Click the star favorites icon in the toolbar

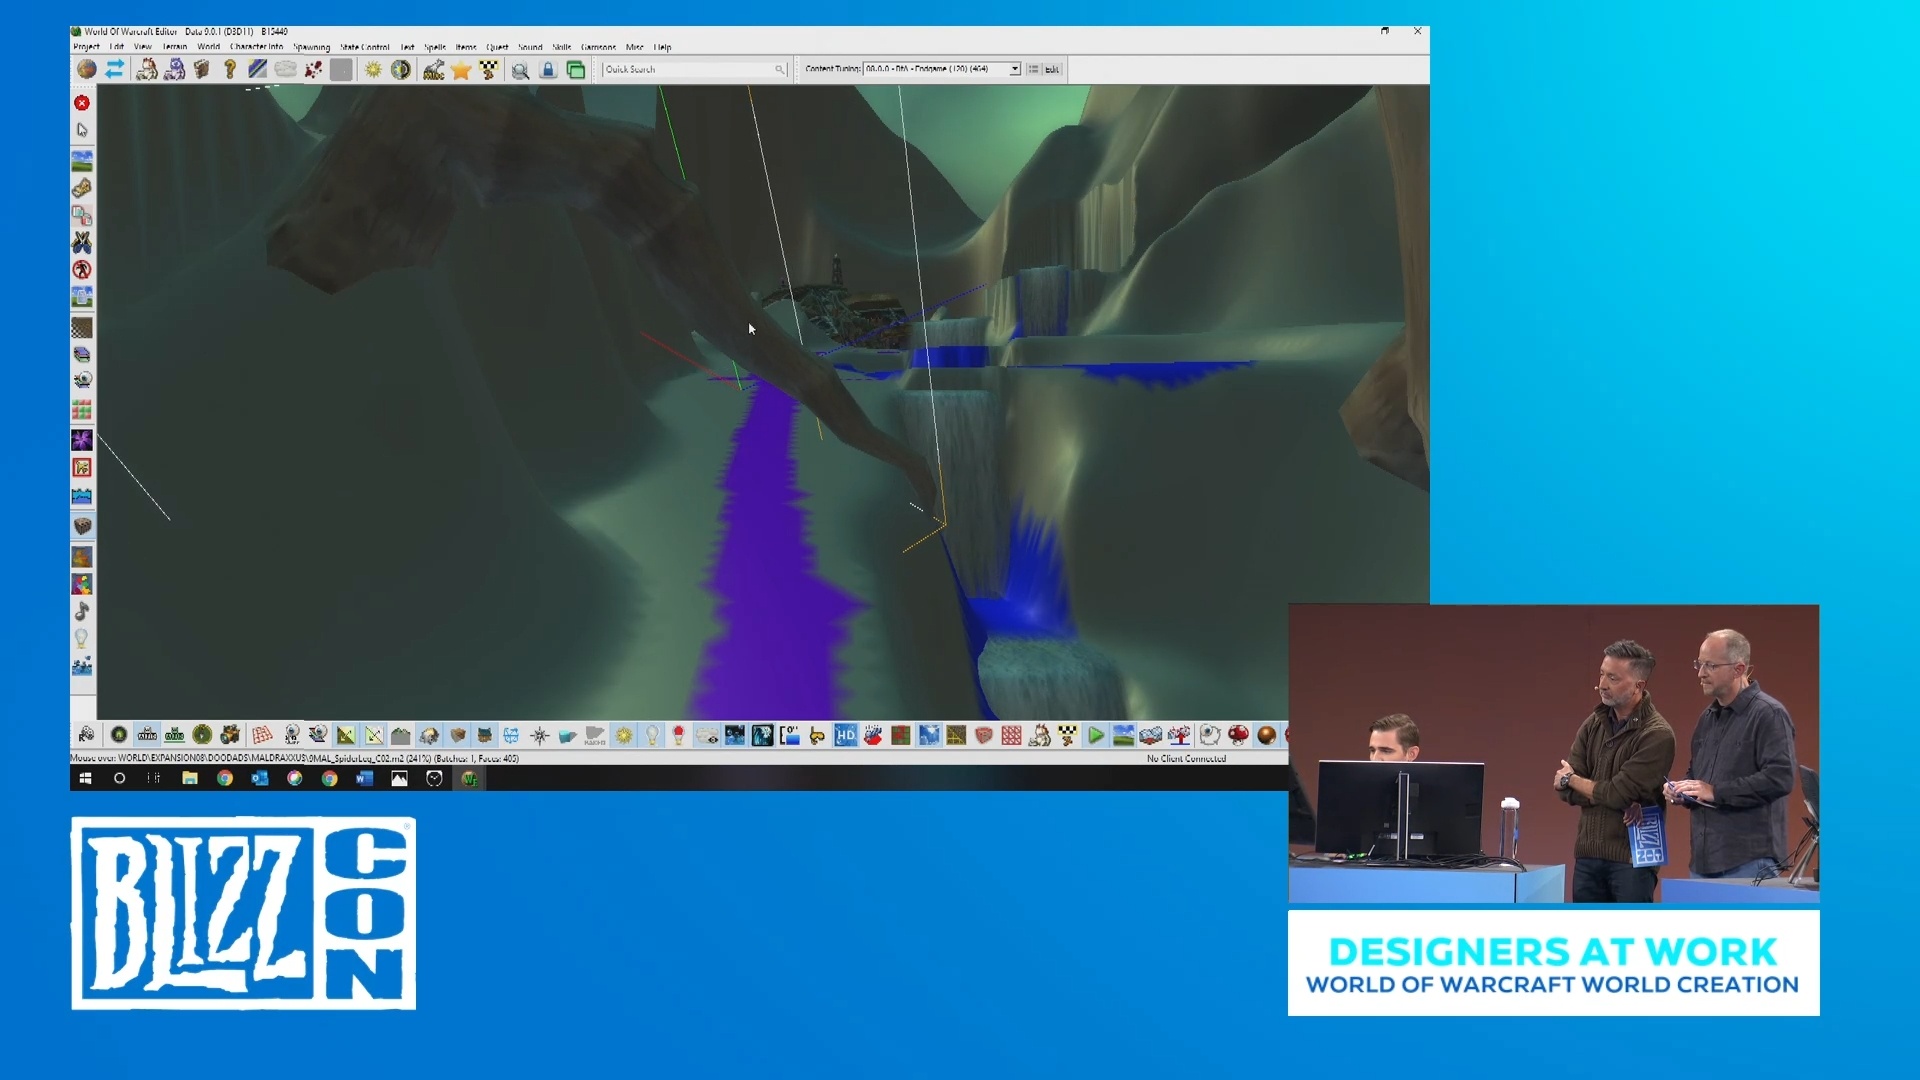coord(460,70)
